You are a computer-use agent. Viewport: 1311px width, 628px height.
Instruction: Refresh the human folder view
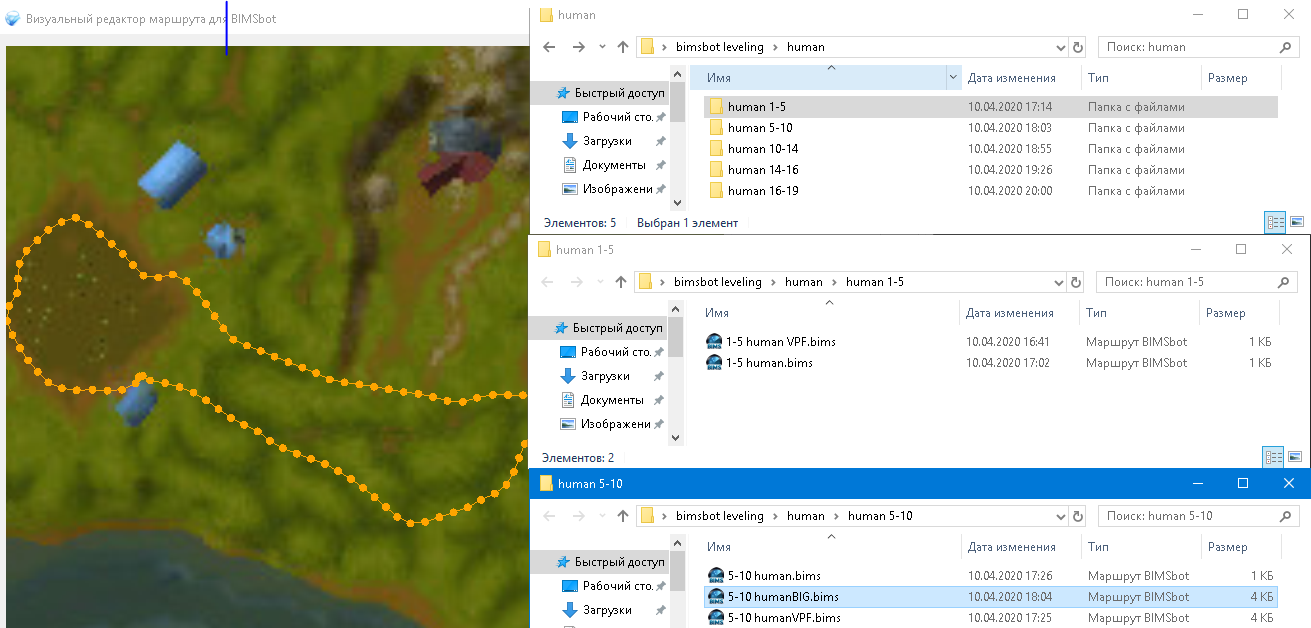coord(1077,47)
